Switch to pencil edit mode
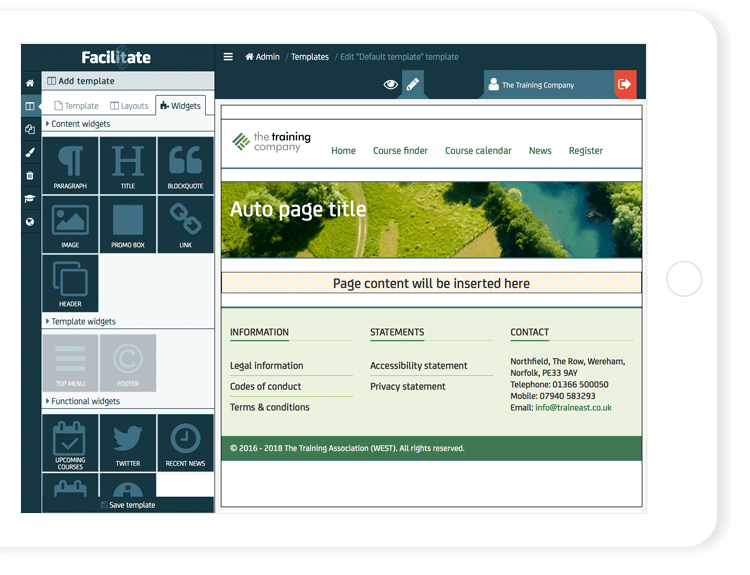750x575 pixels. click(x=413, y=85)
